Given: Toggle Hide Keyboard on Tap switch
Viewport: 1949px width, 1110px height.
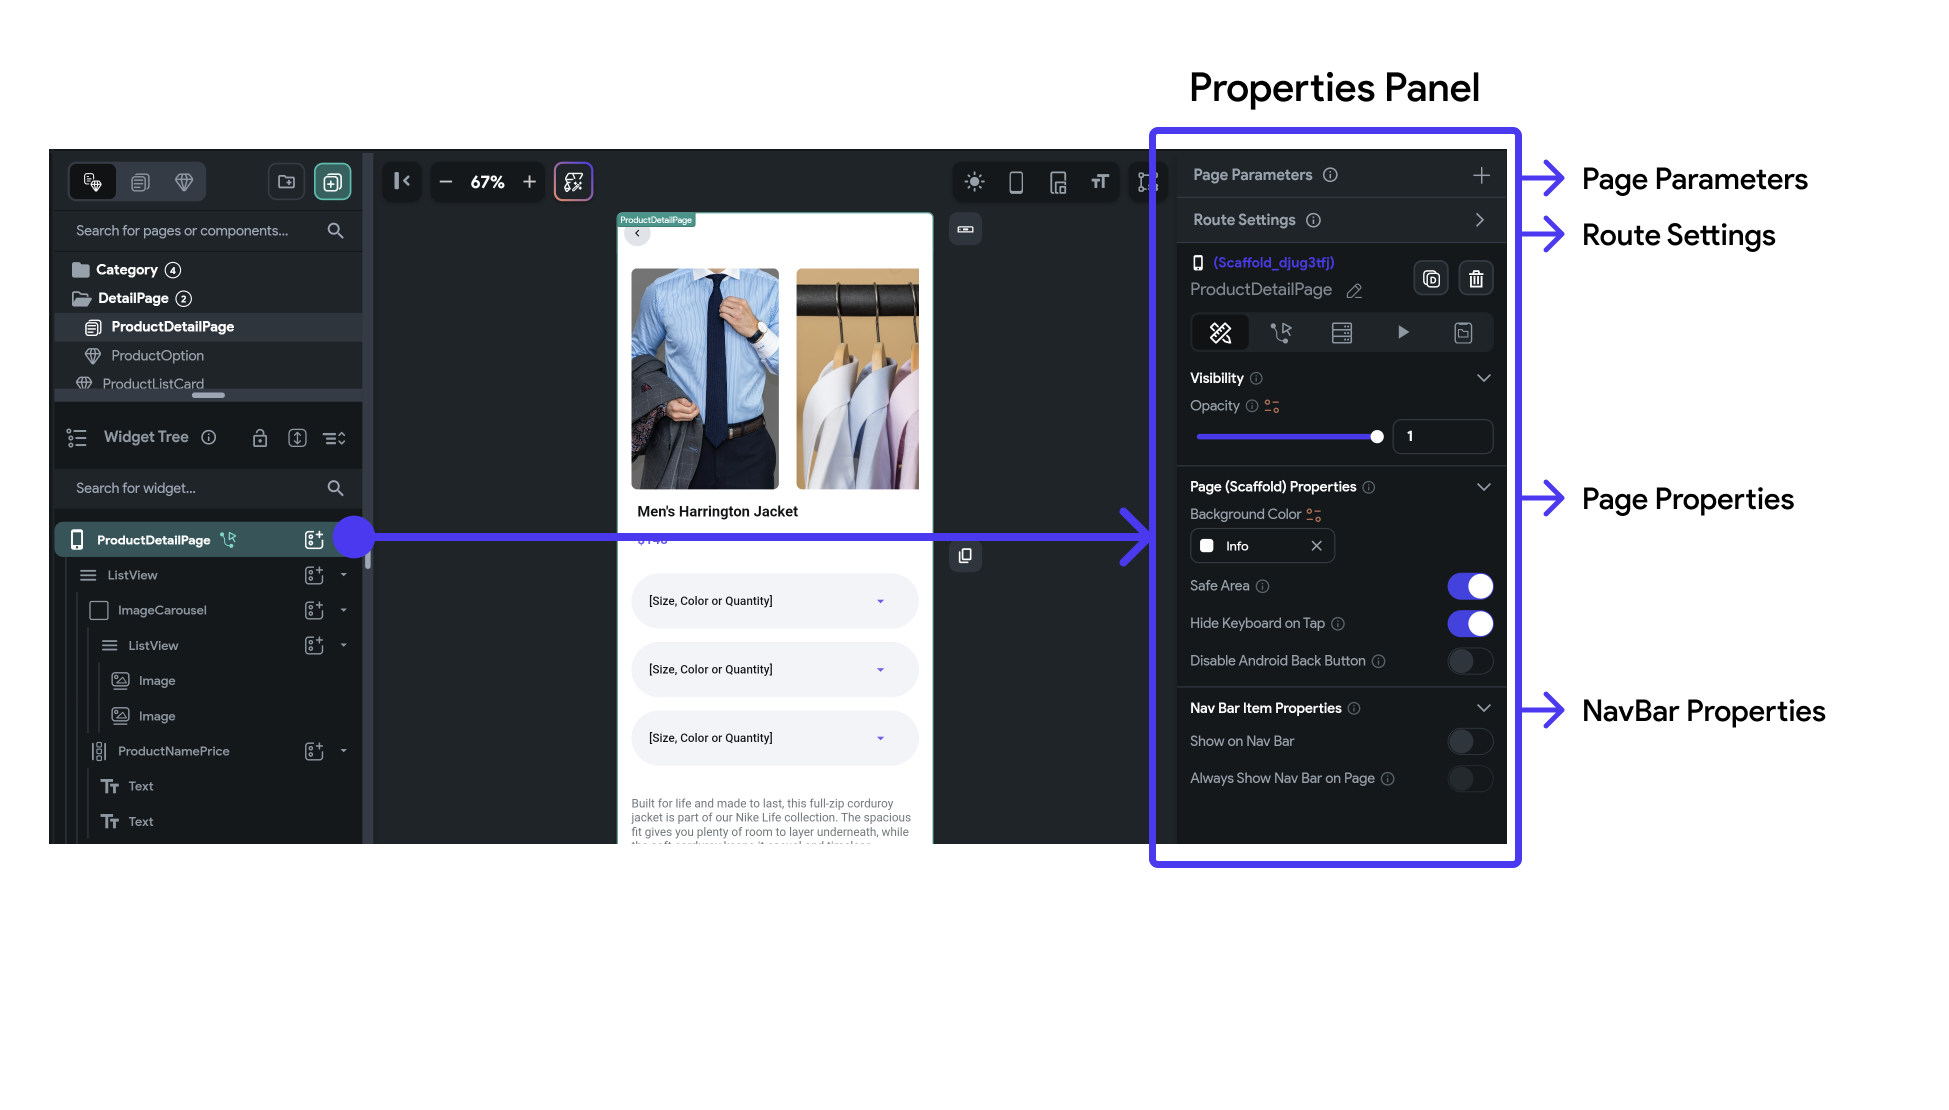Looking at the screenshot, I should pyautogui.click(x=1470, y=623).
